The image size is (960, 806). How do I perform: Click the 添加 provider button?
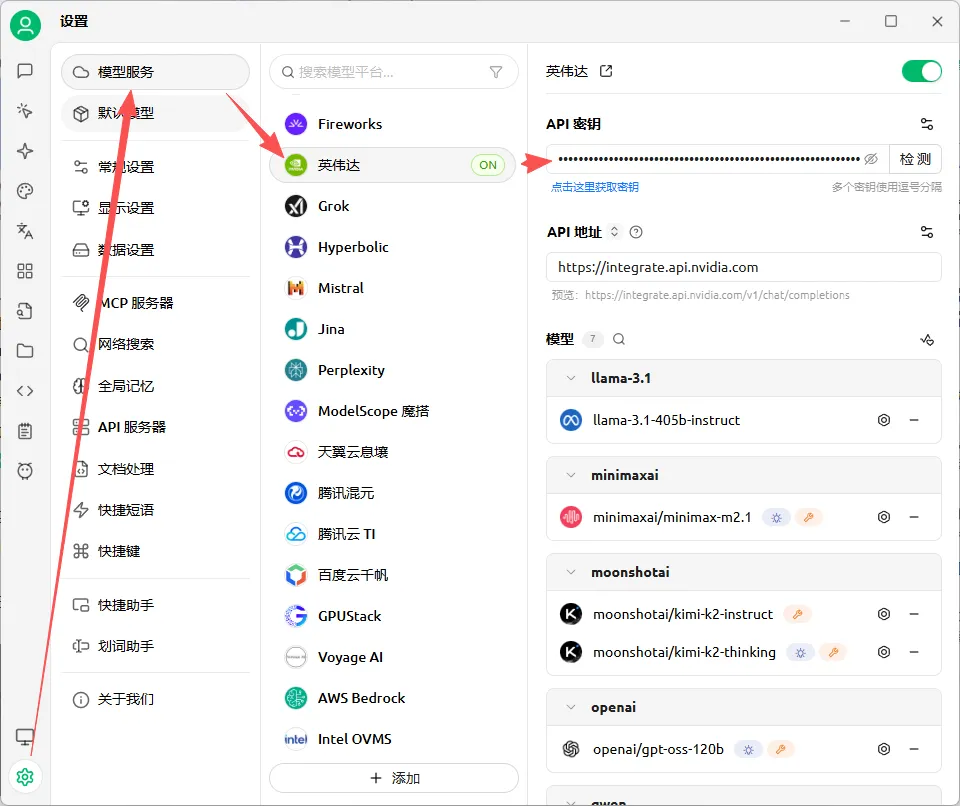point(394,778)
